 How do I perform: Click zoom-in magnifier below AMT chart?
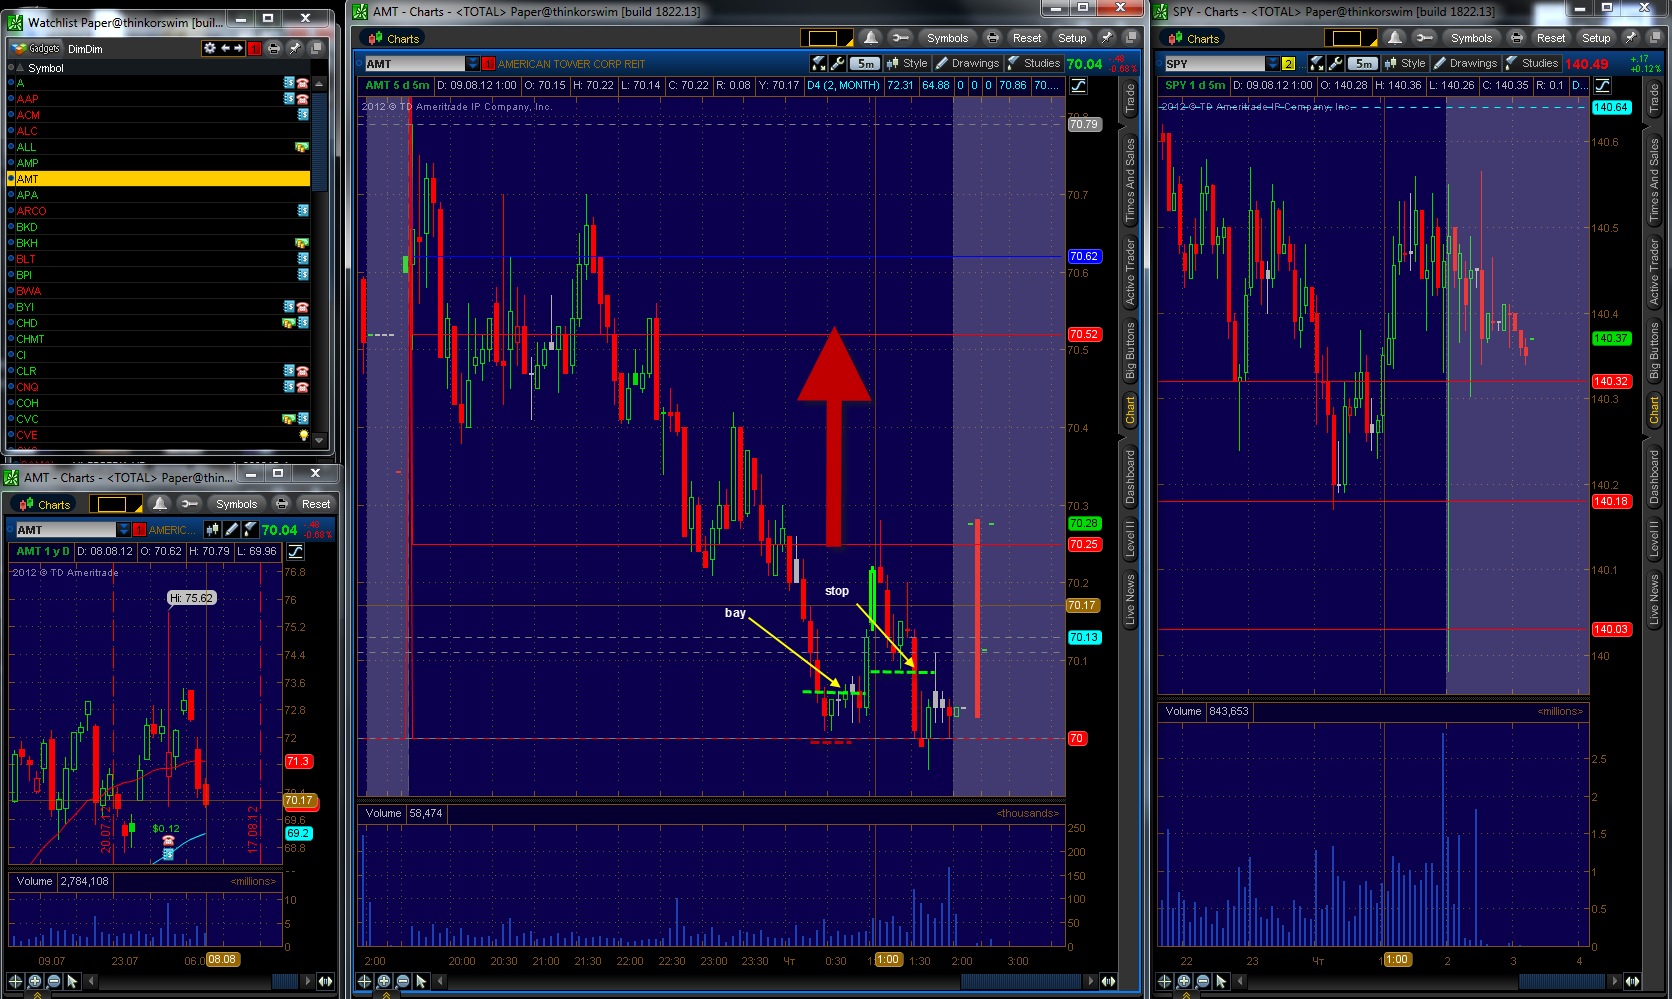384,981
